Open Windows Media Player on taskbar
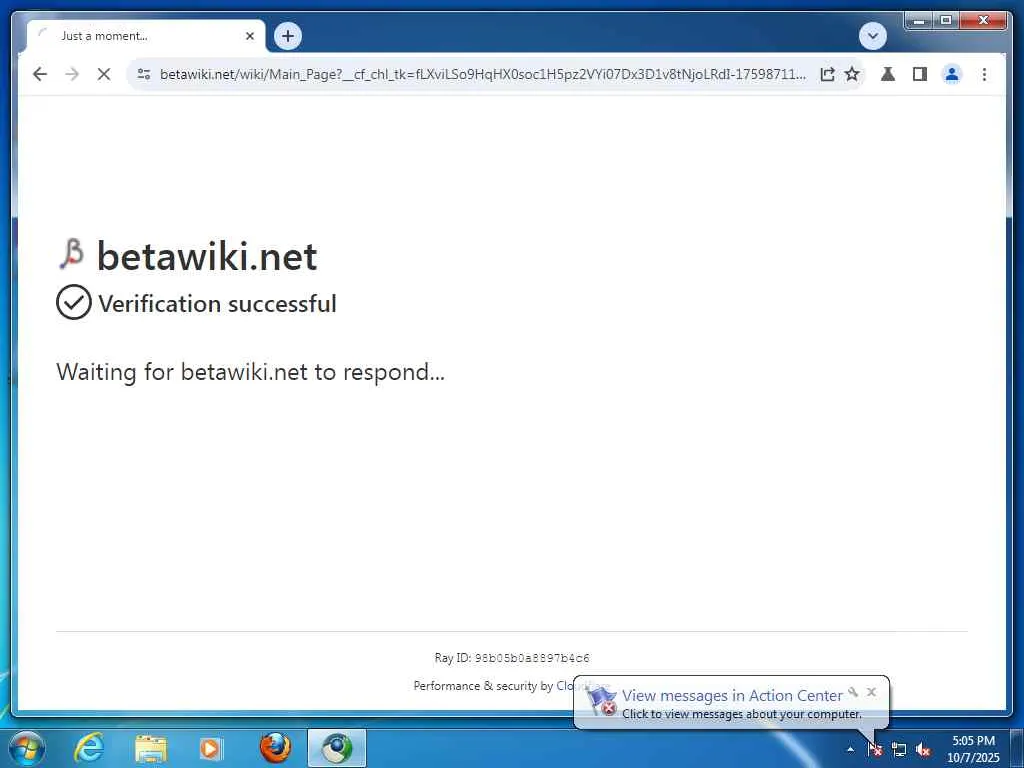Viewport: 1024px width, 768px height. [210, 748]
